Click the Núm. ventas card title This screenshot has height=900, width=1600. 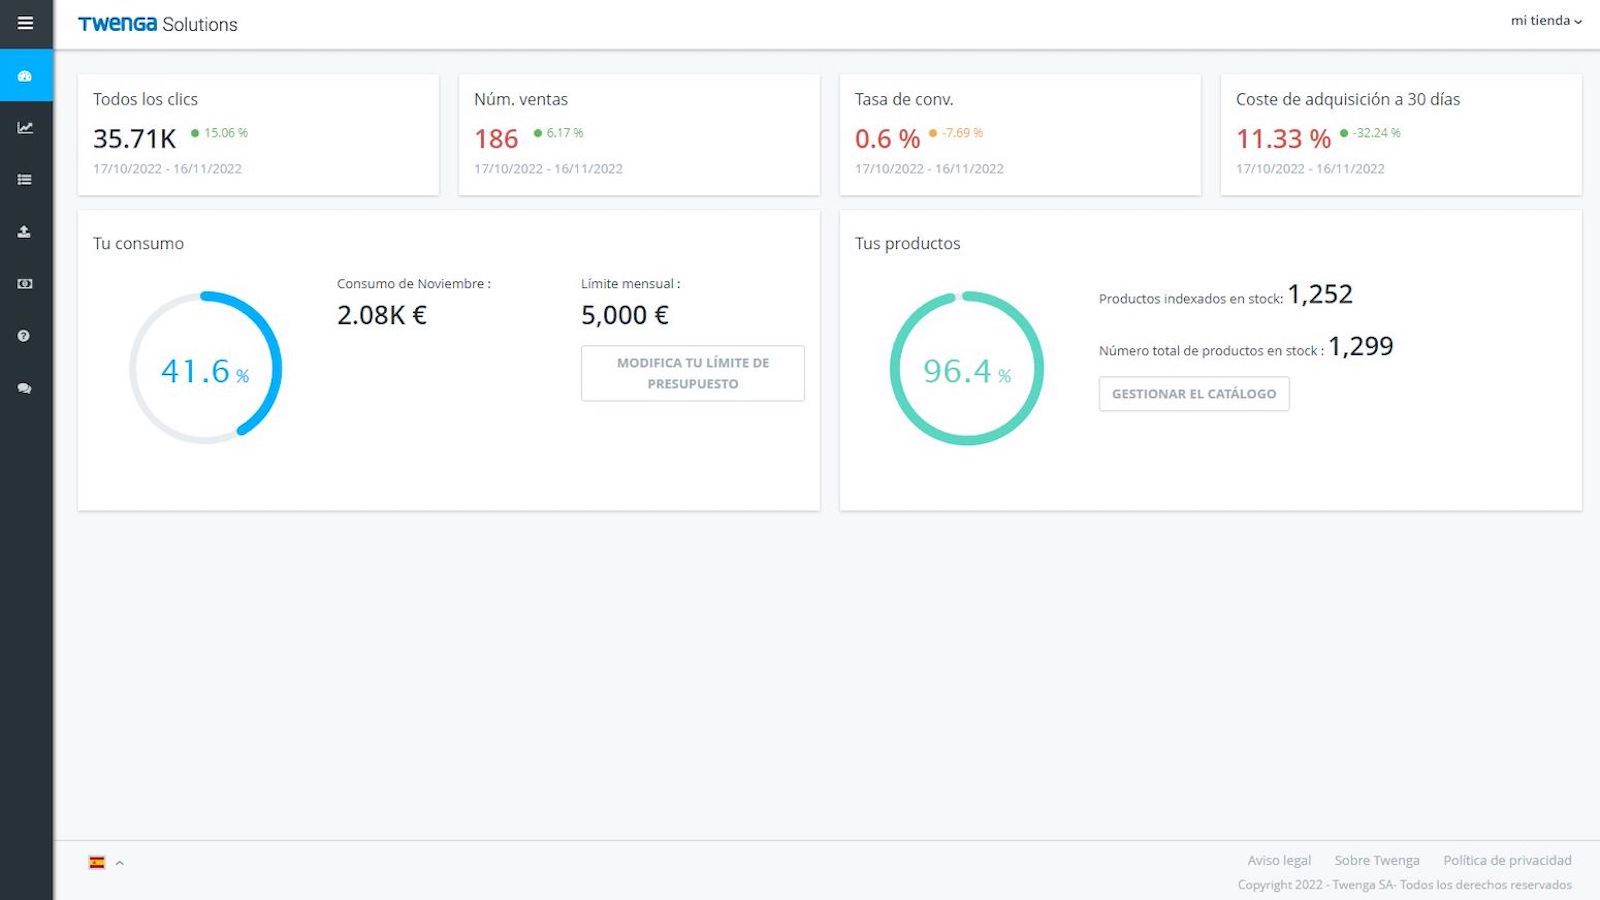click(521, 99)
